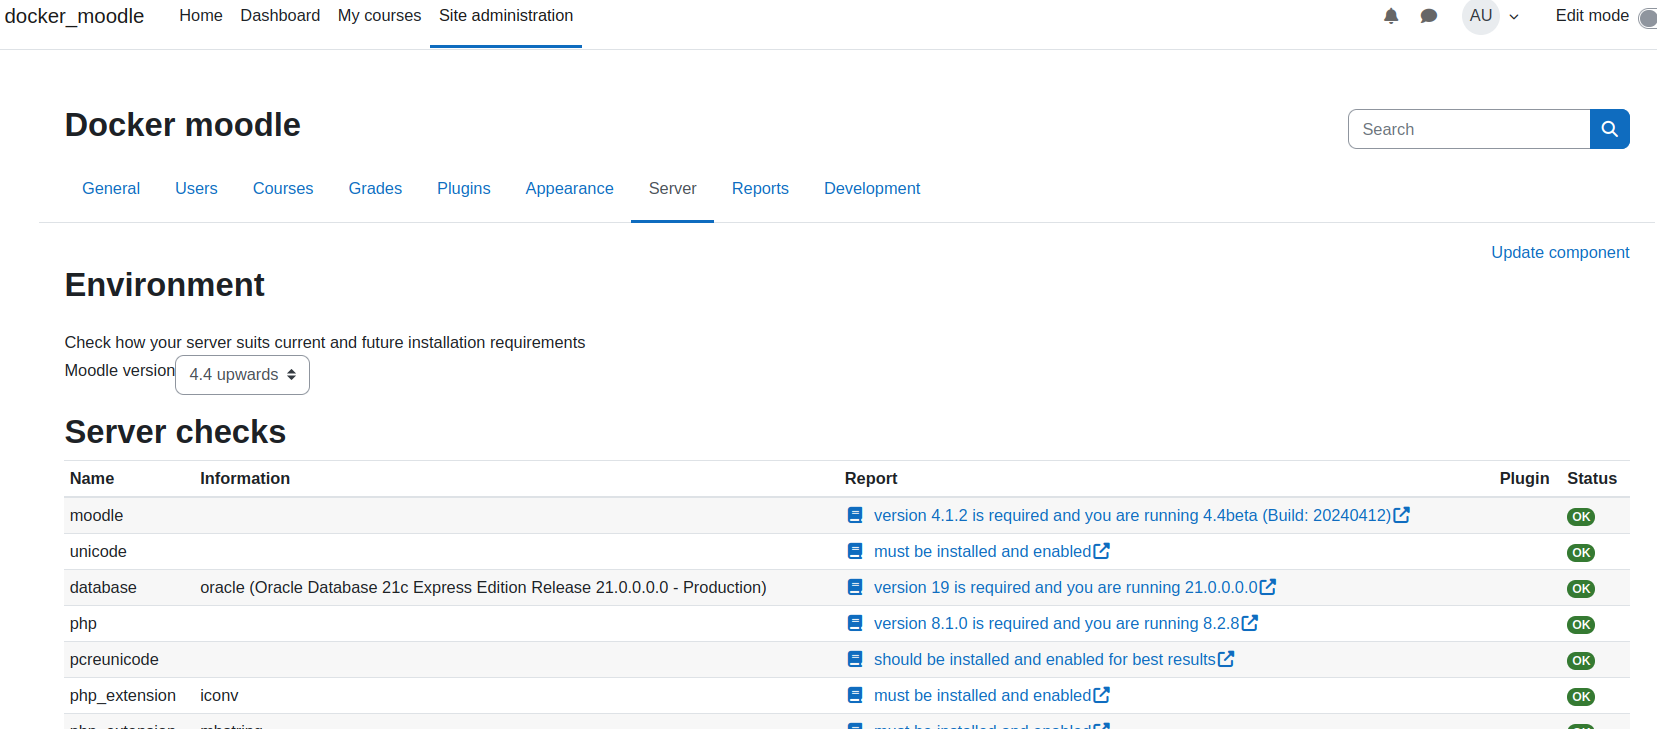Click the Edit mode label

pos(1592,16)
